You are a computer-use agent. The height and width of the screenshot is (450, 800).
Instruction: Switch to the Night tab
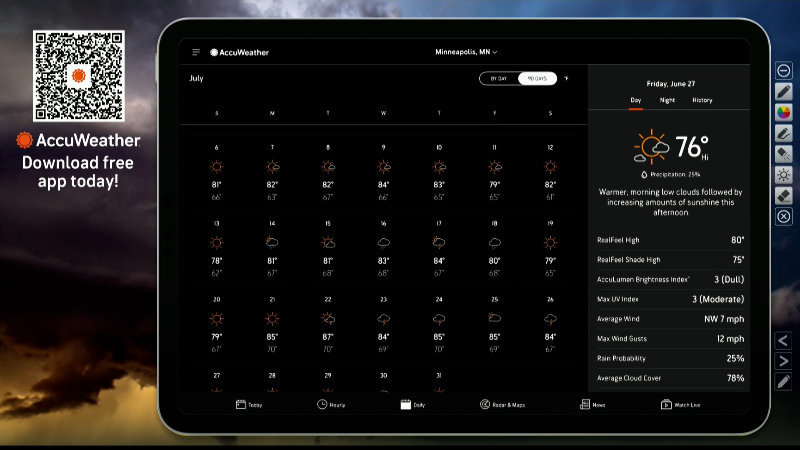tap(667, 100)
